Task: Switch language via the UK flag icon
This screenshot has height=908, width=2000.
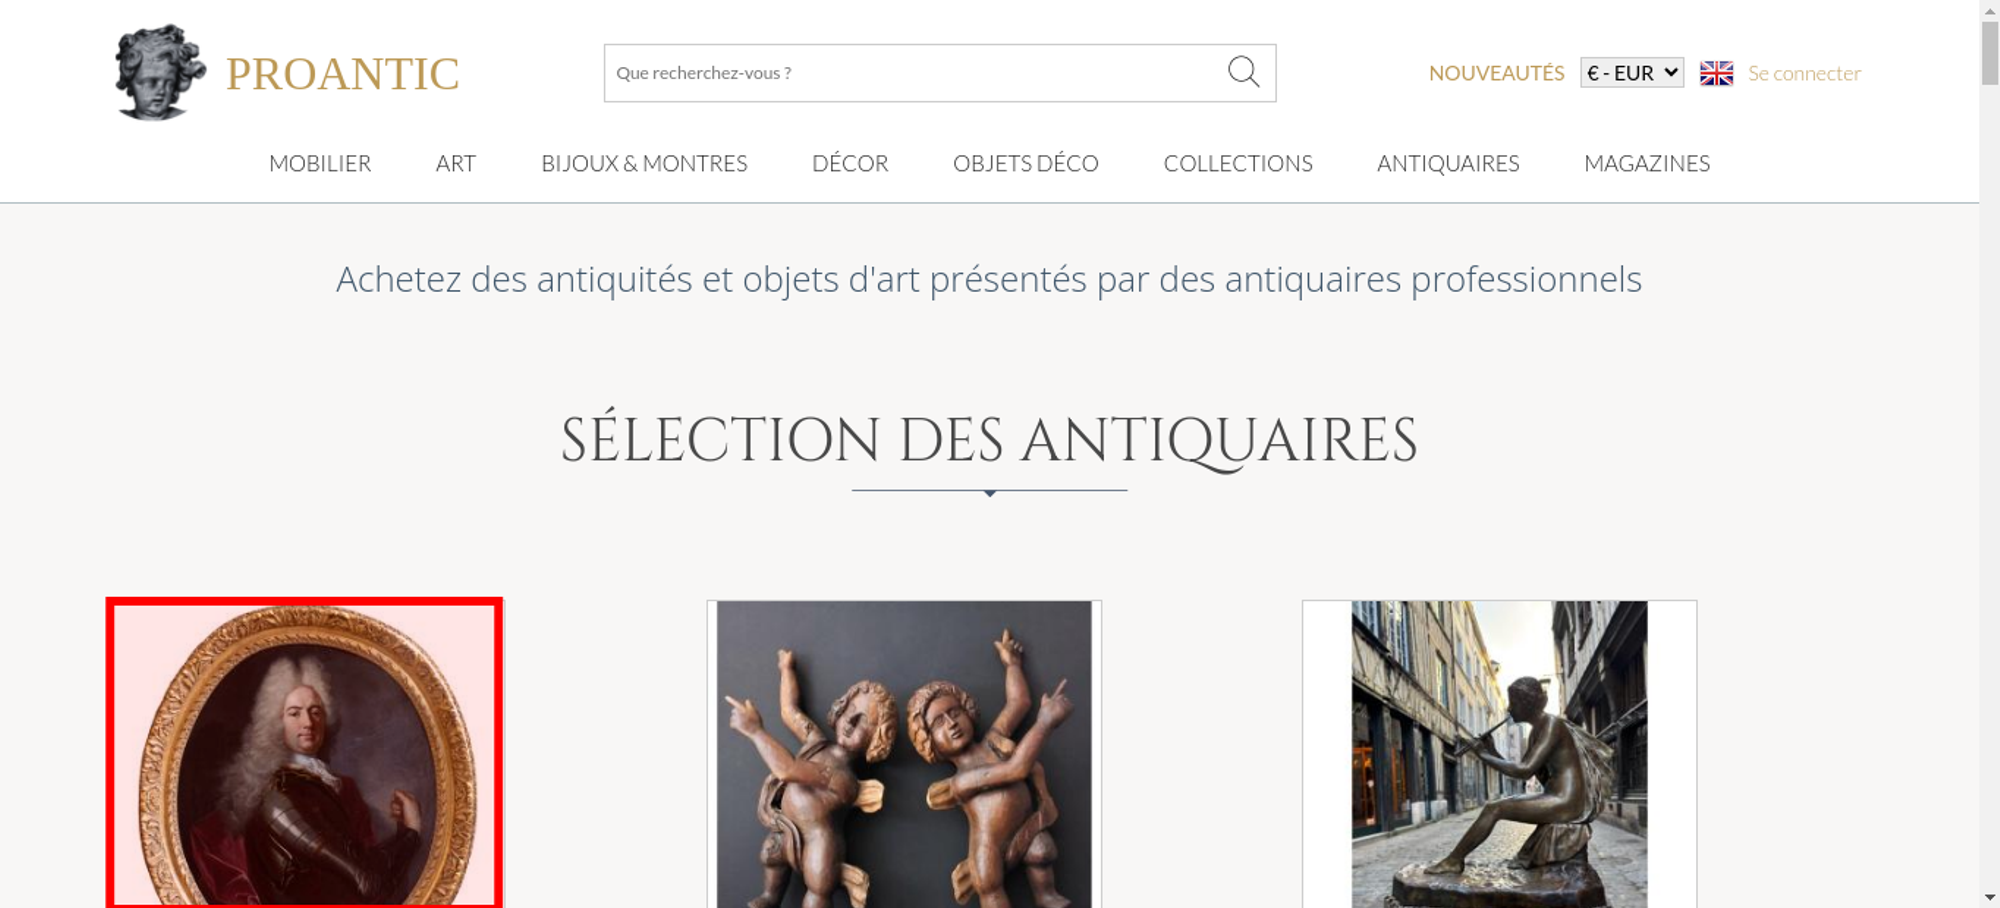Action: [1716, 73]
